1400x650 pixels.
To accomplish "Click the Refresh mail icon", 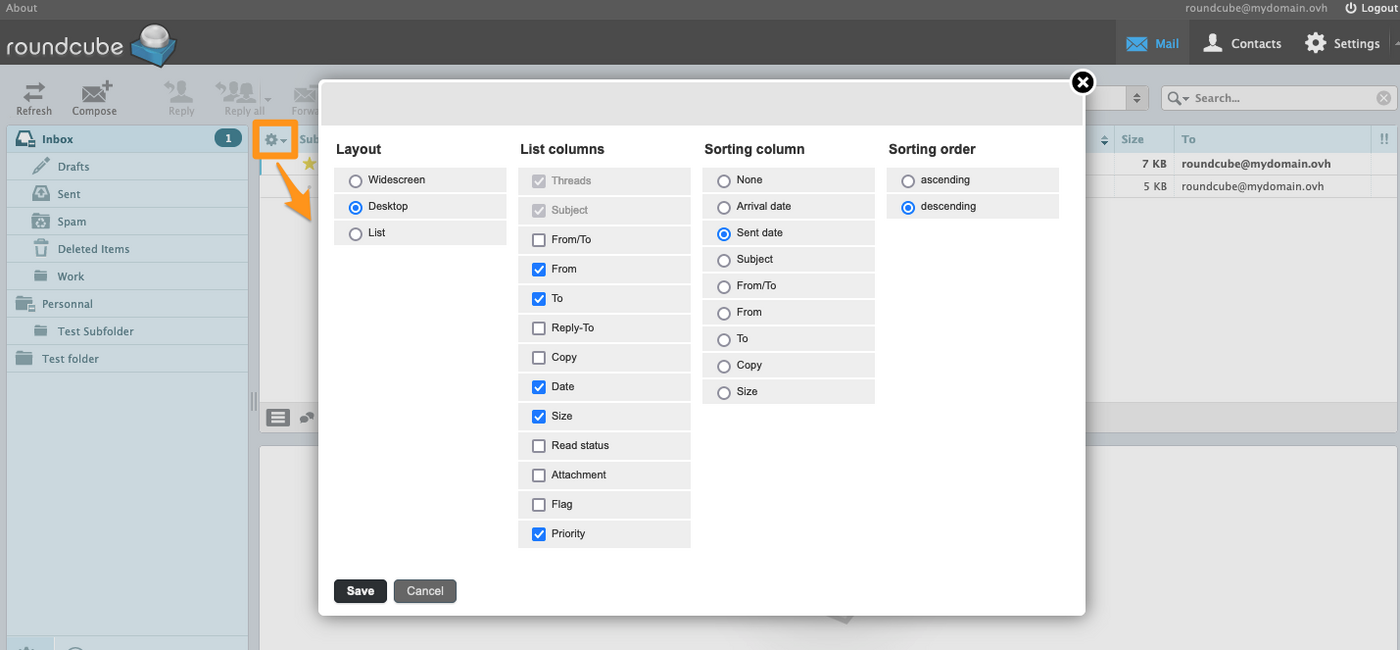I will tap(34, 93).
